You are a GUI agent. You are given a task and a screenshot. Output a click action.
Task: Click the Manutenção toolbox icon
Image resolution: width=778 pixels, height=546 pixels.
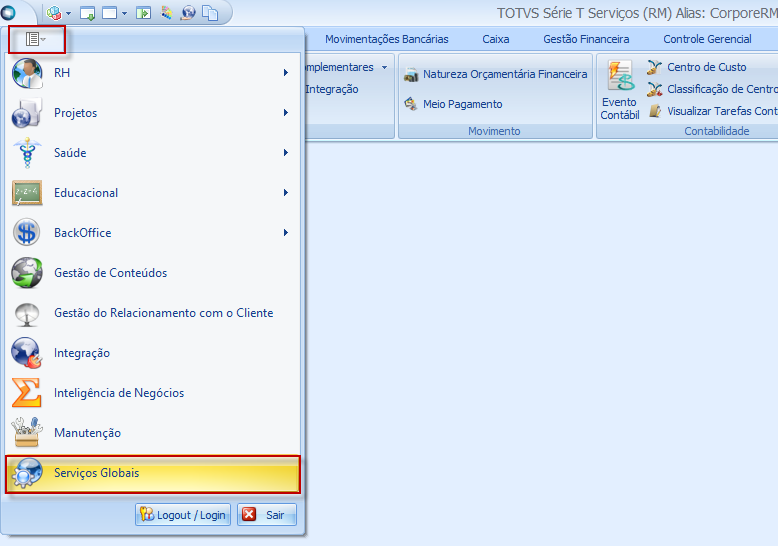27,433
